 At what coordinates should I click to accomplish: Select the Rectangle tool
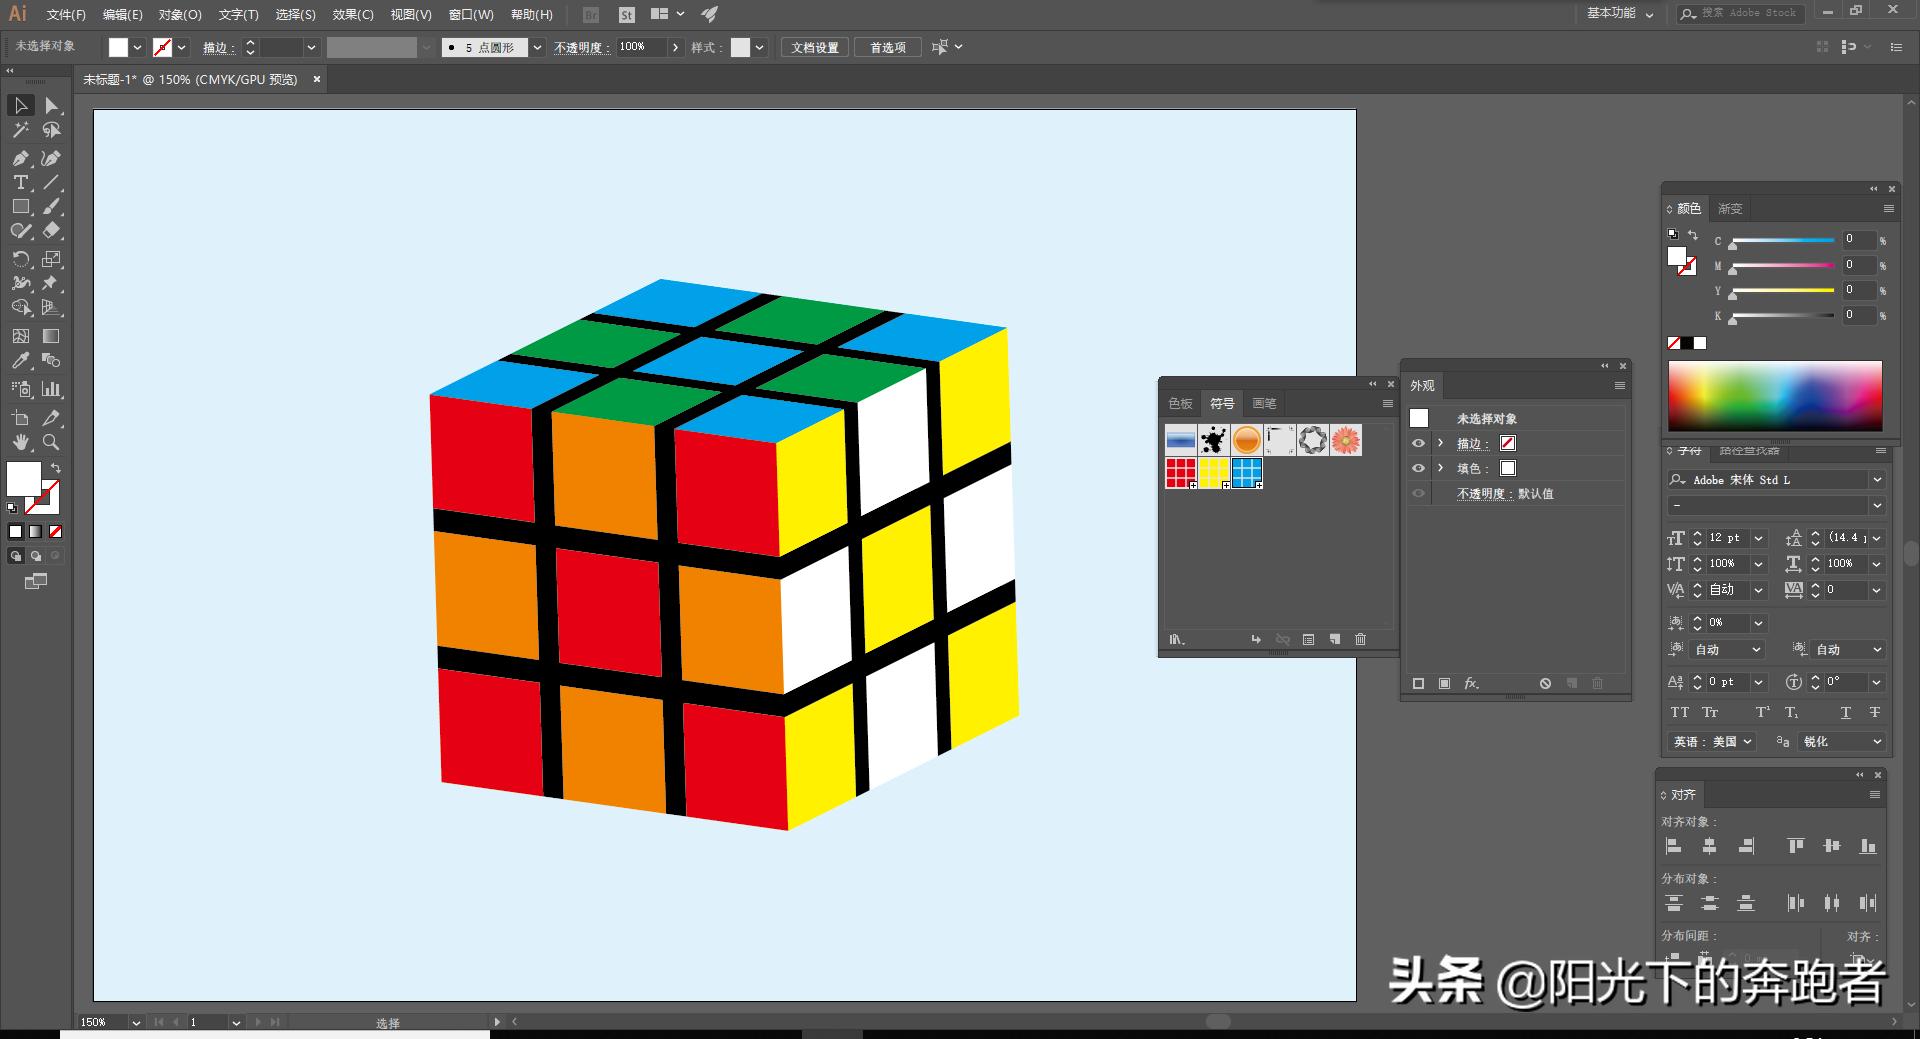tap(20, 207)
